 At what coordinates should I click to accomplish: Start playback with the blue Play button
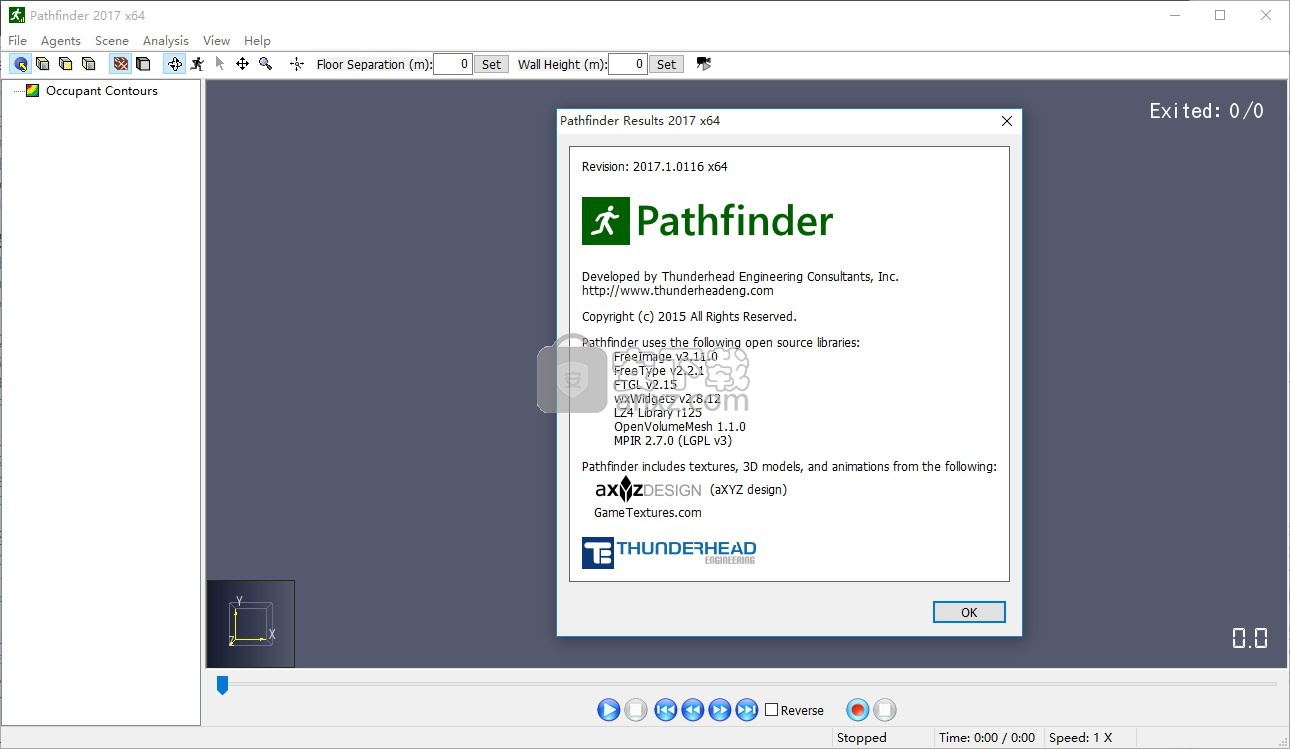tap(609, 710)
